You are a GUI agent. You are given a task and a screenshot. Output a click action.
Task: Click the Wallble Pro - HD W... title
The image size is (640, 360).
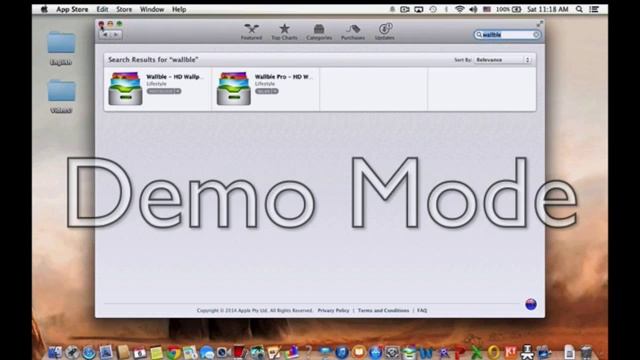coord(283,77)
